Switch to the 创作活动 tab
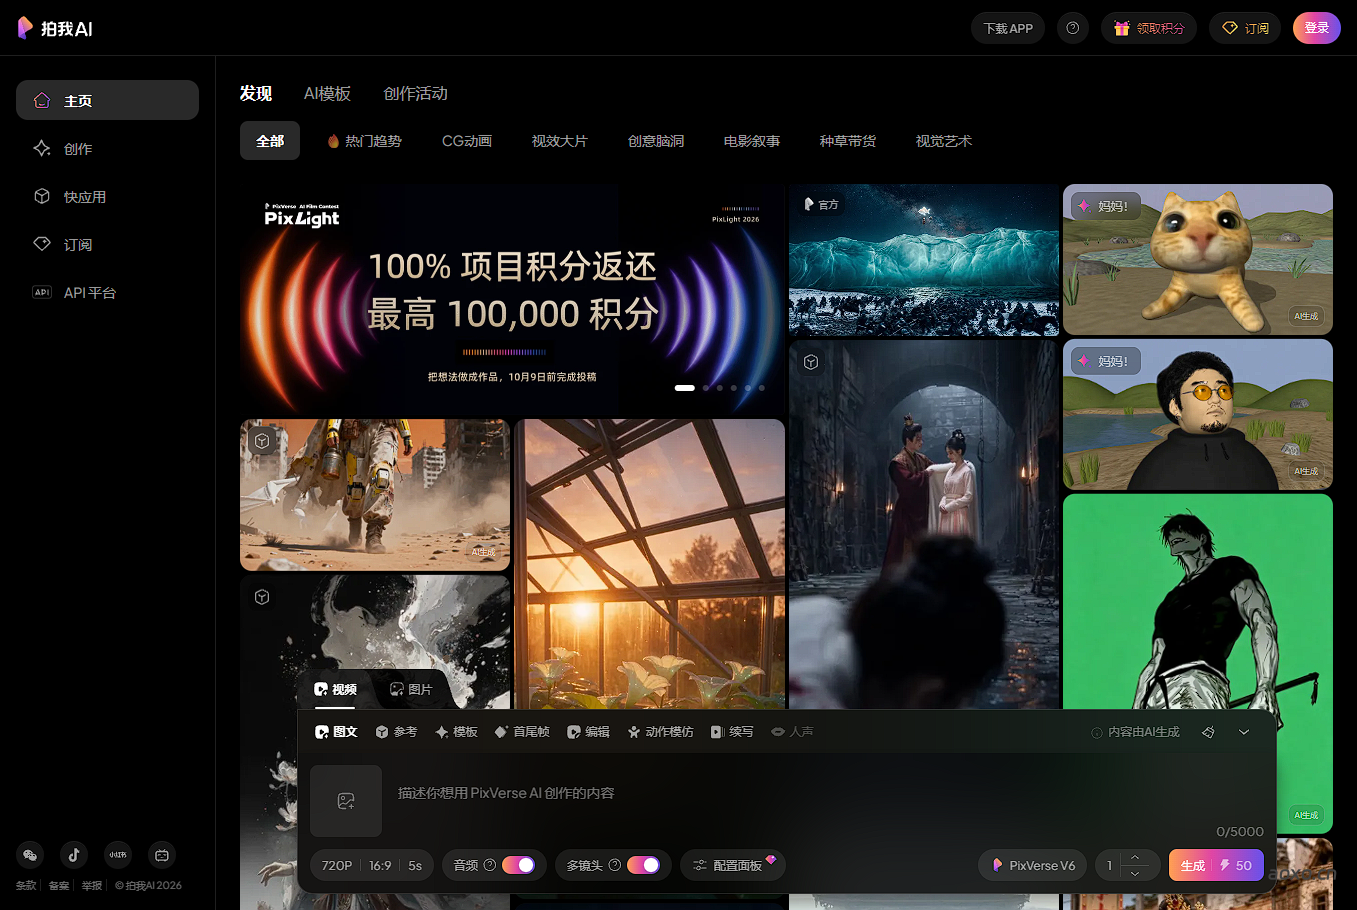Viewport: 1357px width, 910px height. coord(415,93)
